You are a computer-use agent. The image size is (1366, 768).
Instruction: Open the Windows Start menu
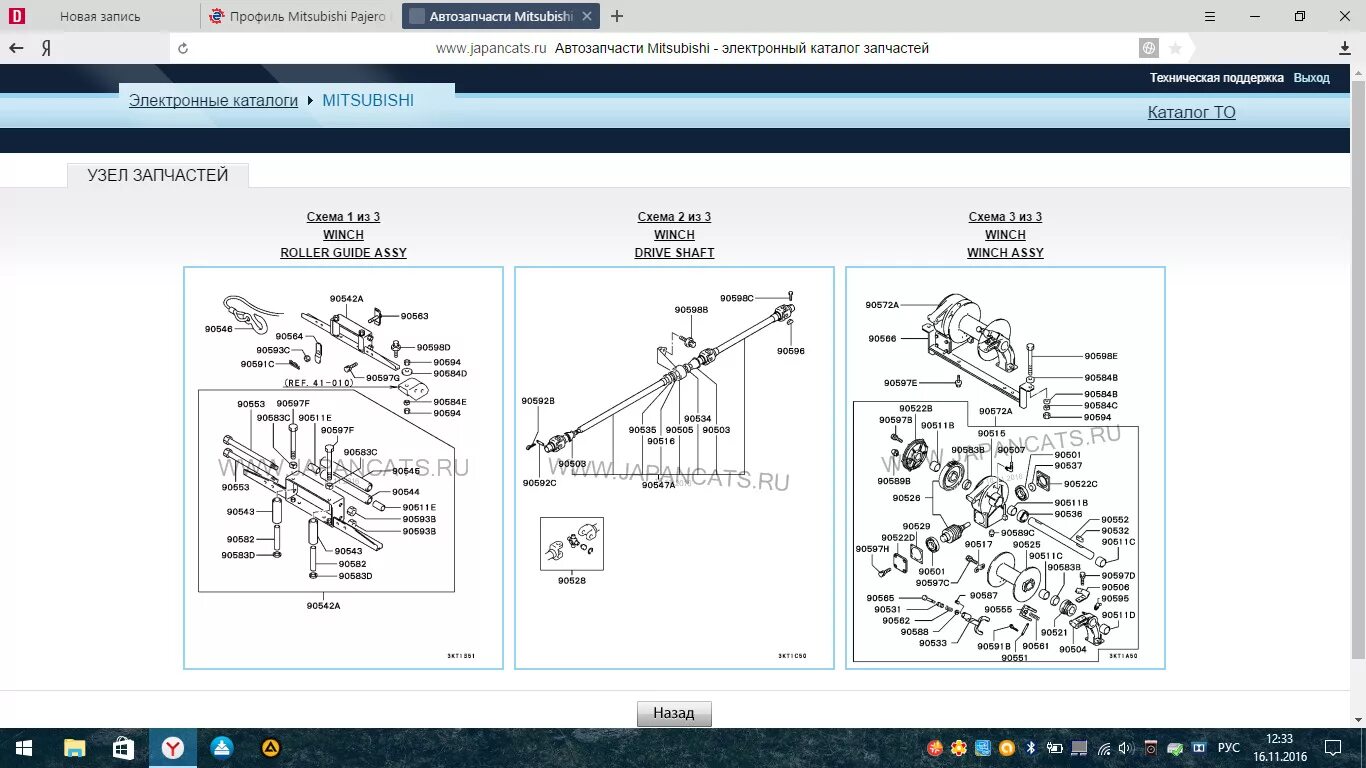[24, 748]
